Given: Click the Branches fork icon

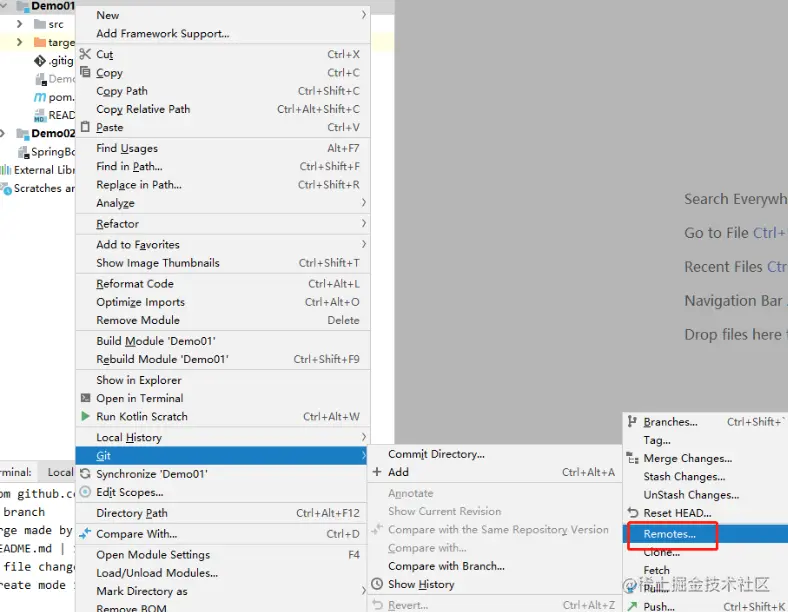Looking at the screenshot, I should click(x=632, y=422).
